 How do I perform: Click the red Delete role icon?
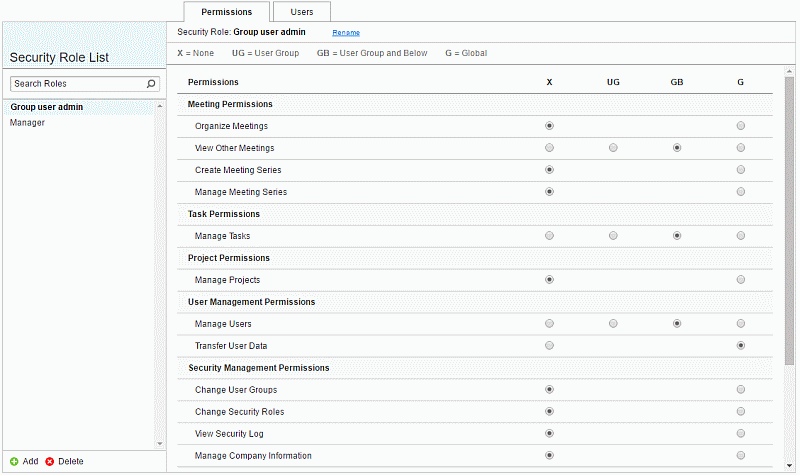[x=49, y=461]
